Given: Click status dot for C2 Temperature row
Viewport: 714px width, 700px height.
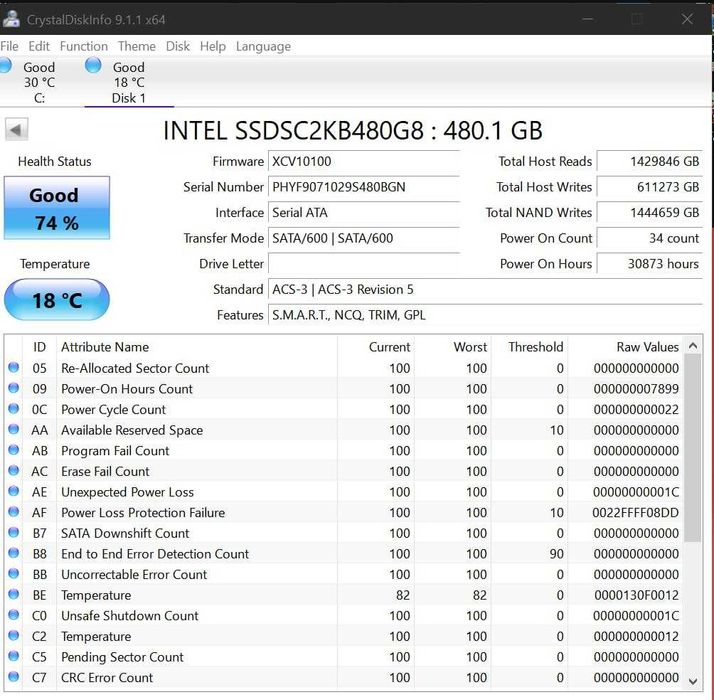Looking at the screenshot, I should click(x=14, y=635).
